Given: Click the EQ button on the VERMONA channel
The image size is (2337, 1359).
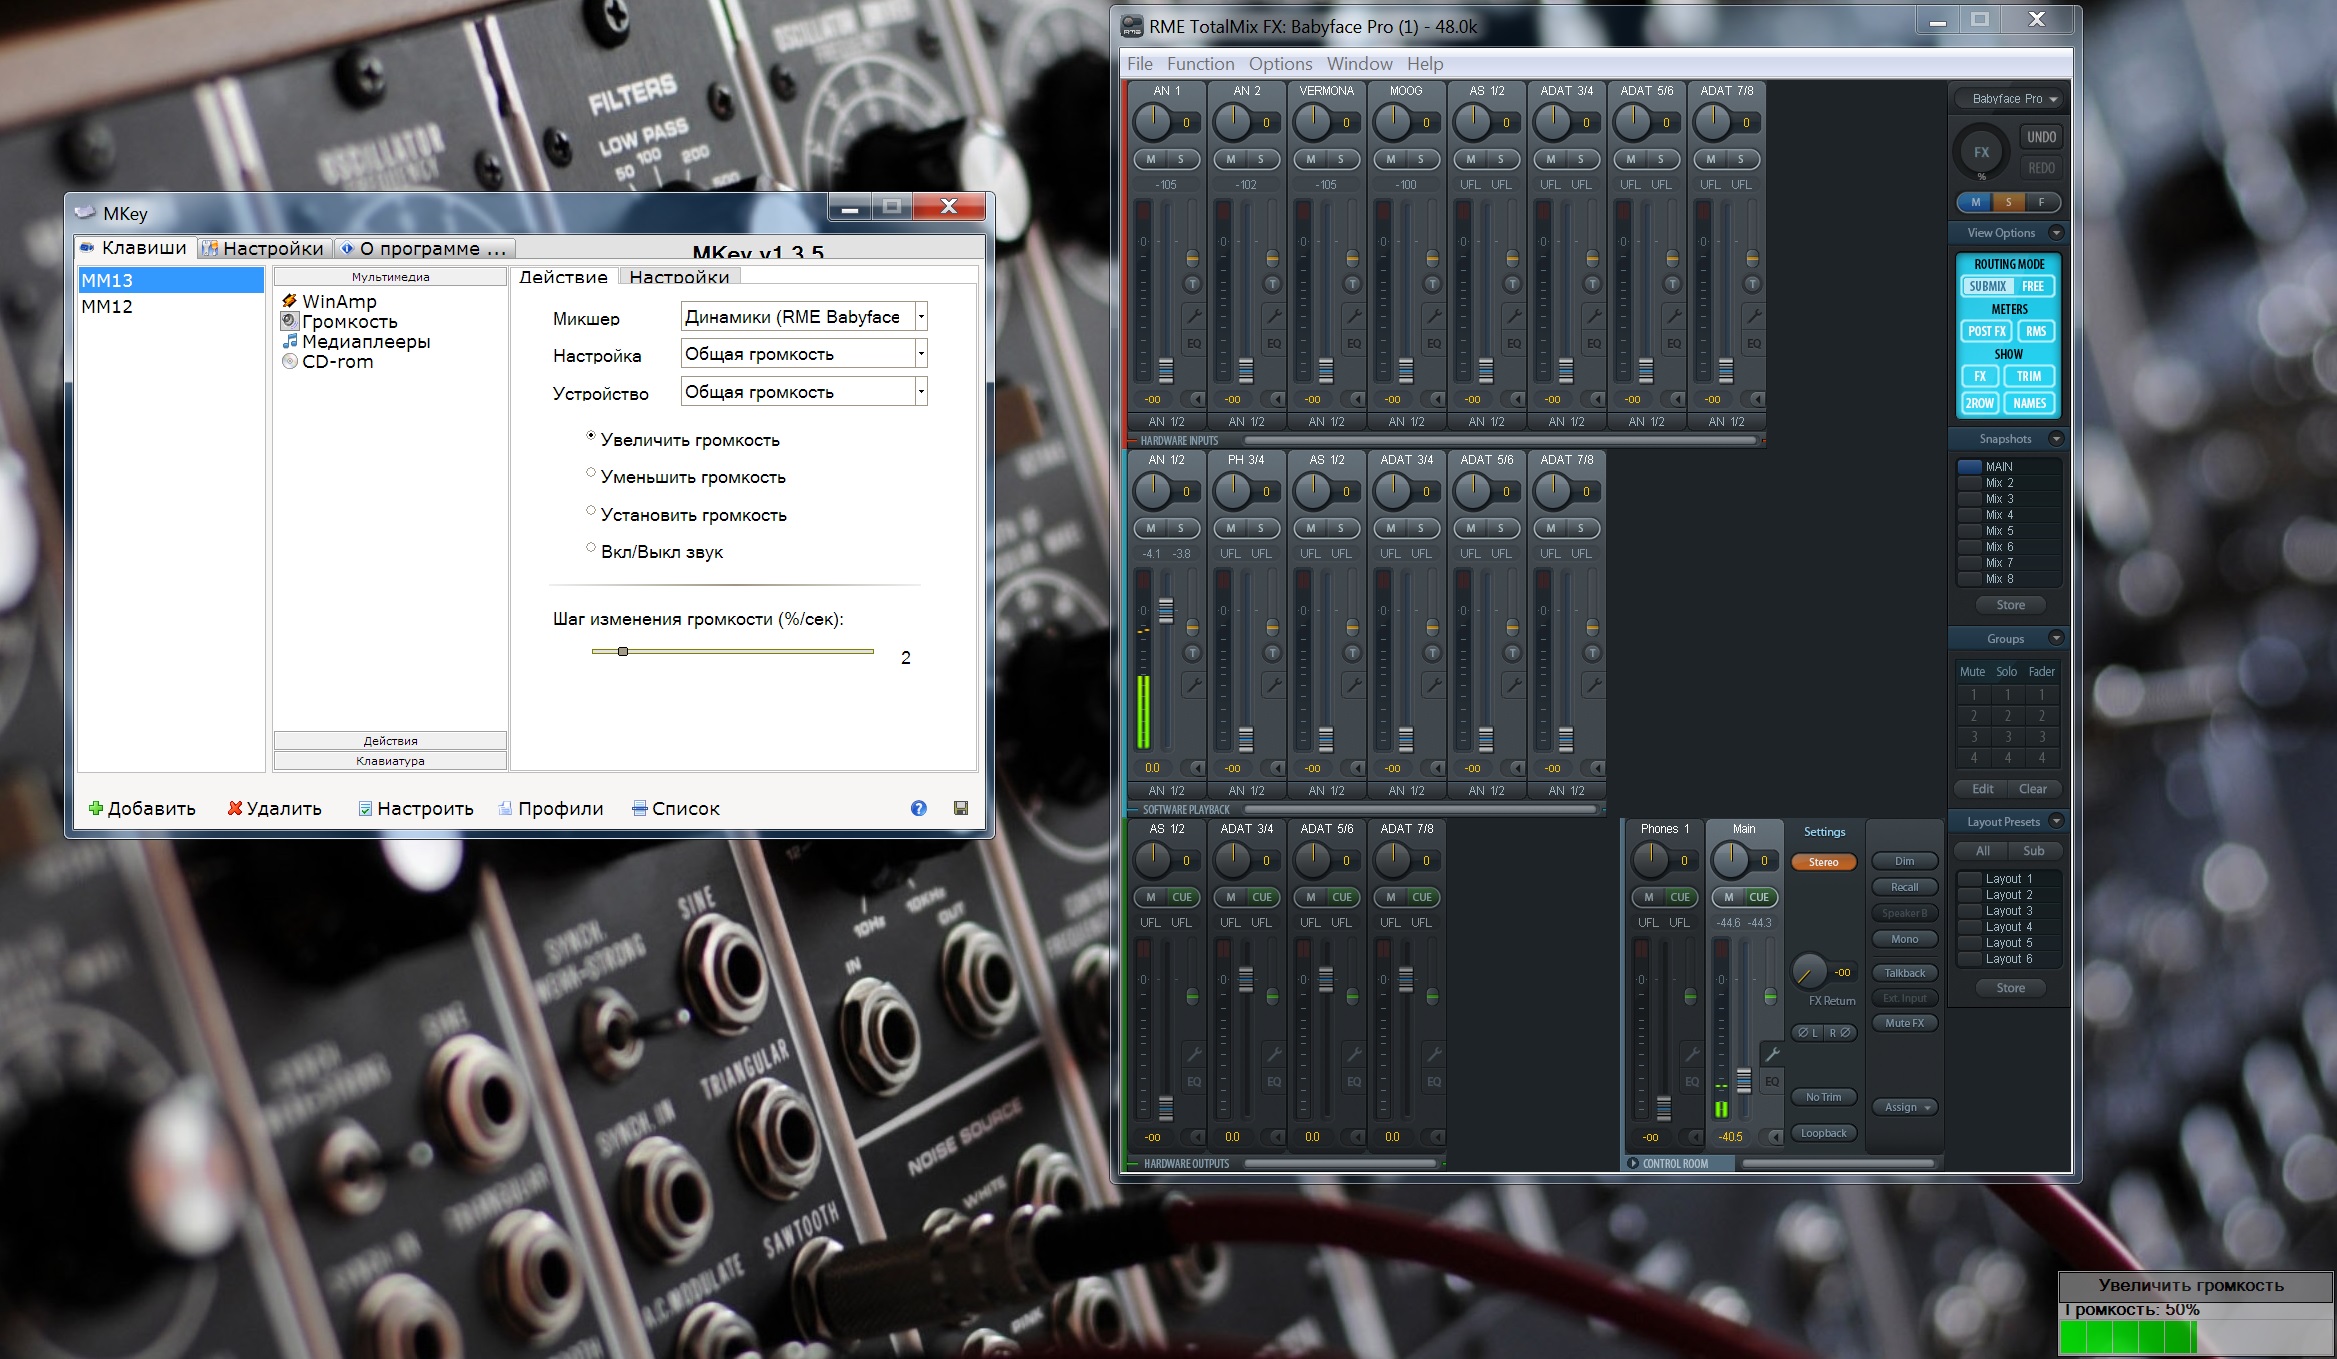Looking at the screenshot, I should click(x=1353, y=343).
